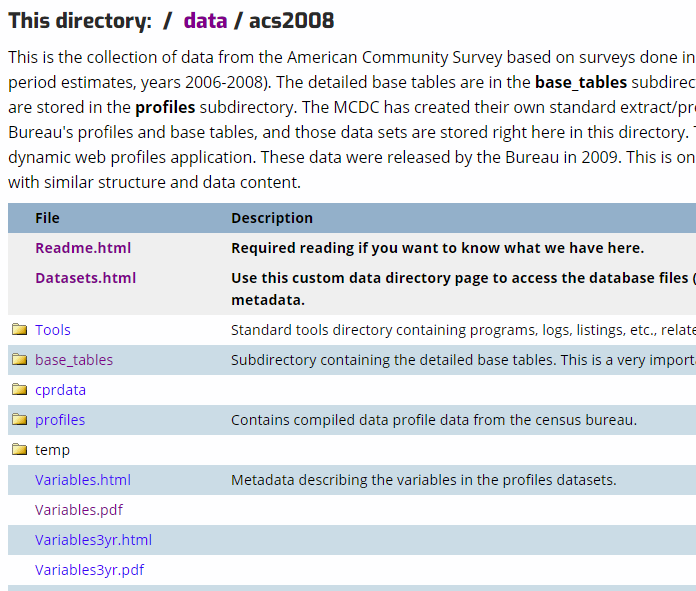Open the Variables3yr.html file link
Image resolution: width=696 pixels, height=591 pixels.
click(93, 540)
